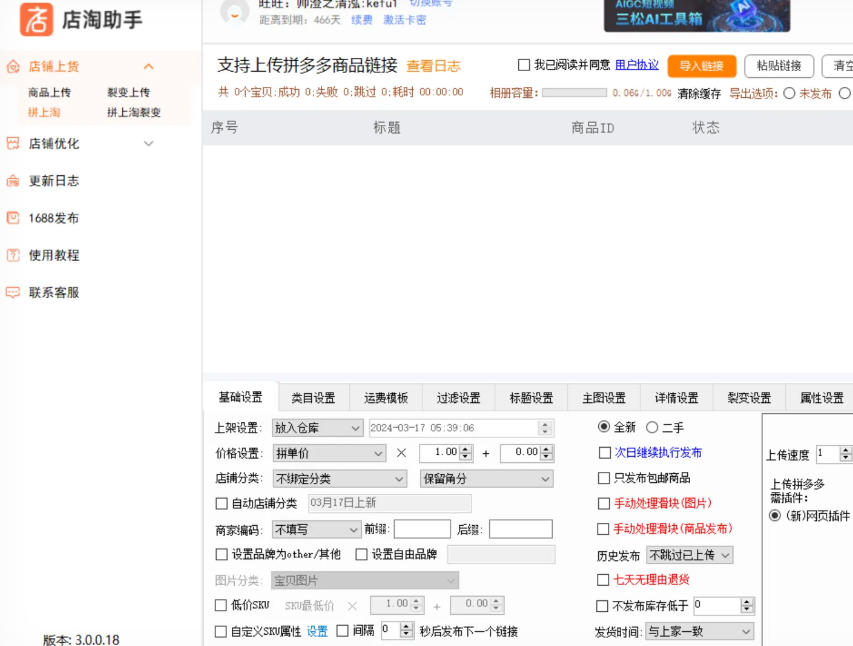
Task: Open the 店铺上货 section icon in sidebar
Action: pos(14,66)
